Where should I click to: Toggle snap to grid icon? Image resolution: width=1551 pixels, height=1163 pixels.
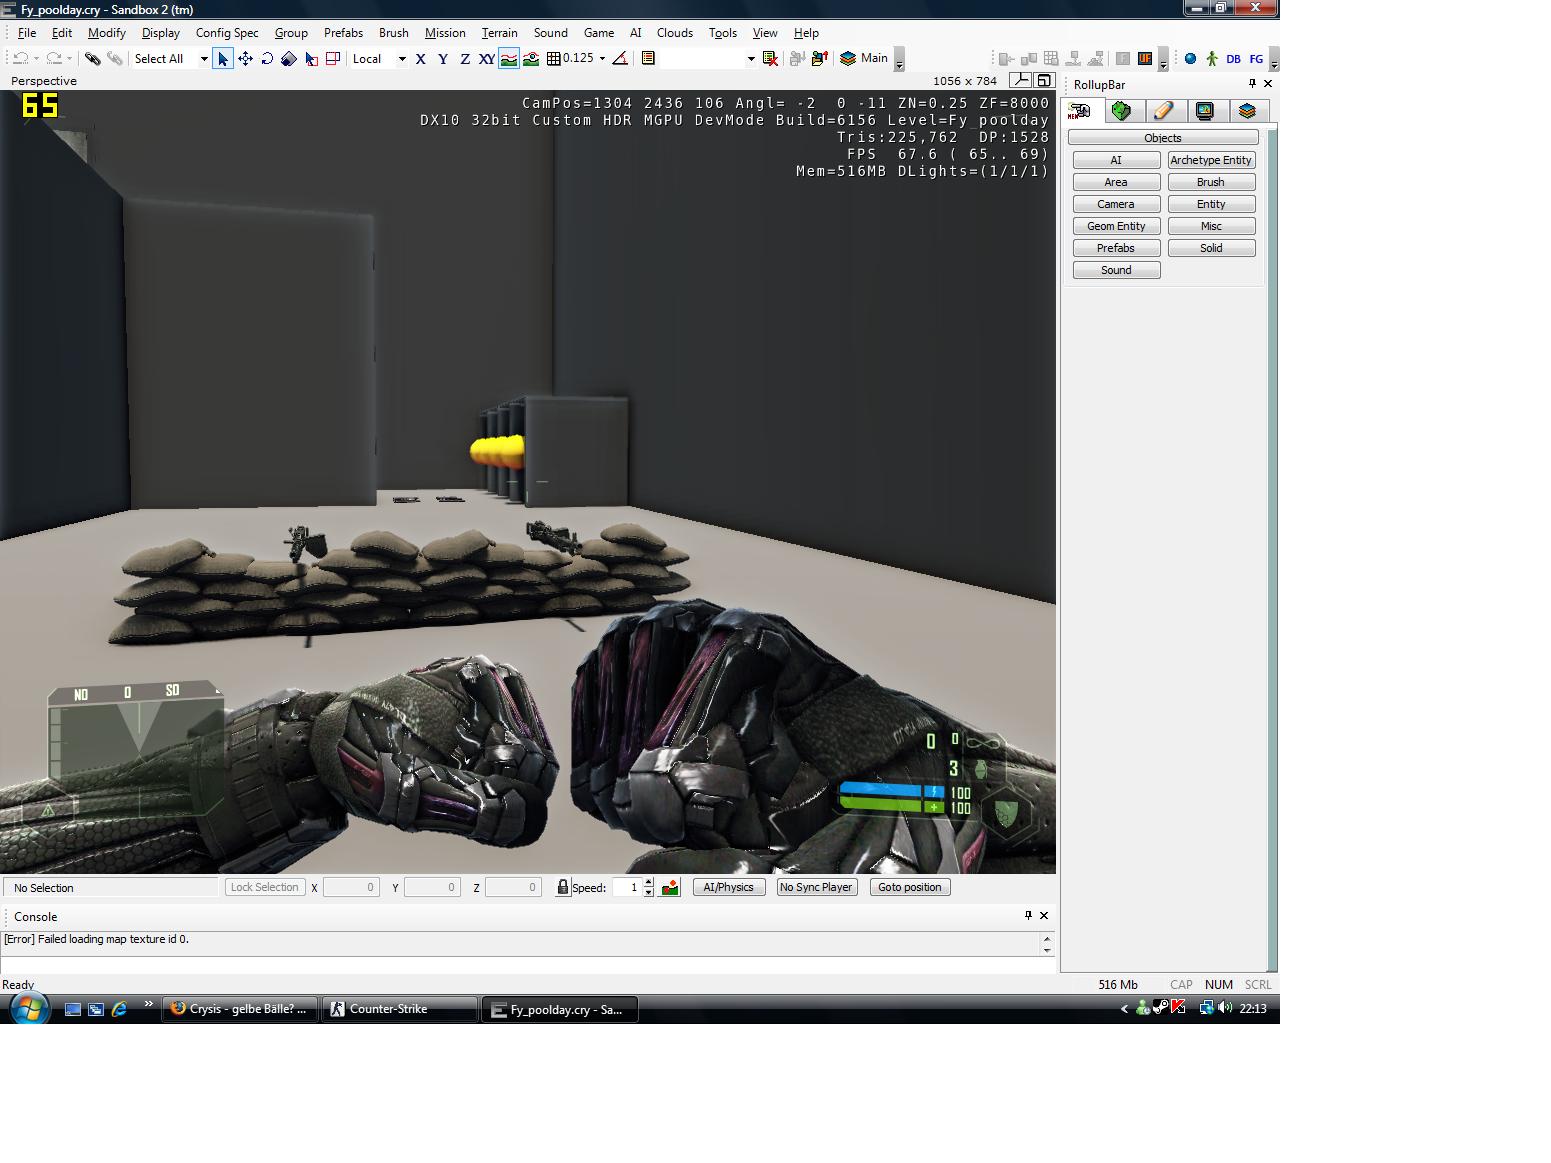[x=553, y=59]
